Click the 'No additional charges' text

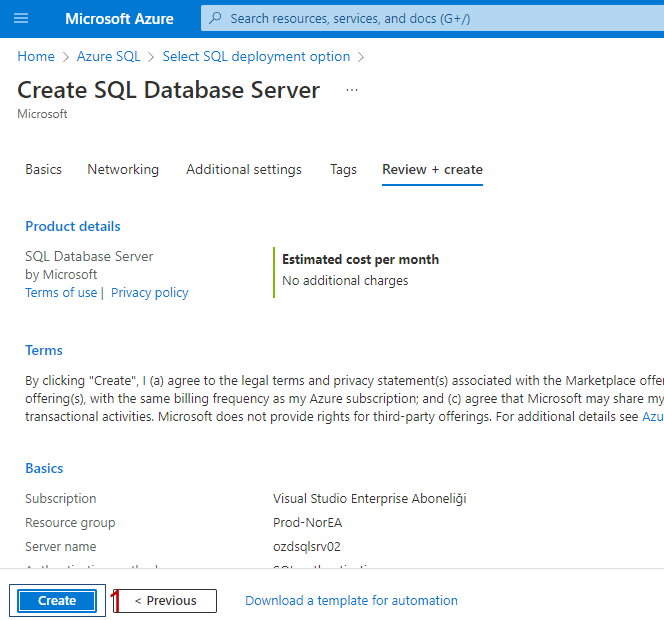coord(345,280)
